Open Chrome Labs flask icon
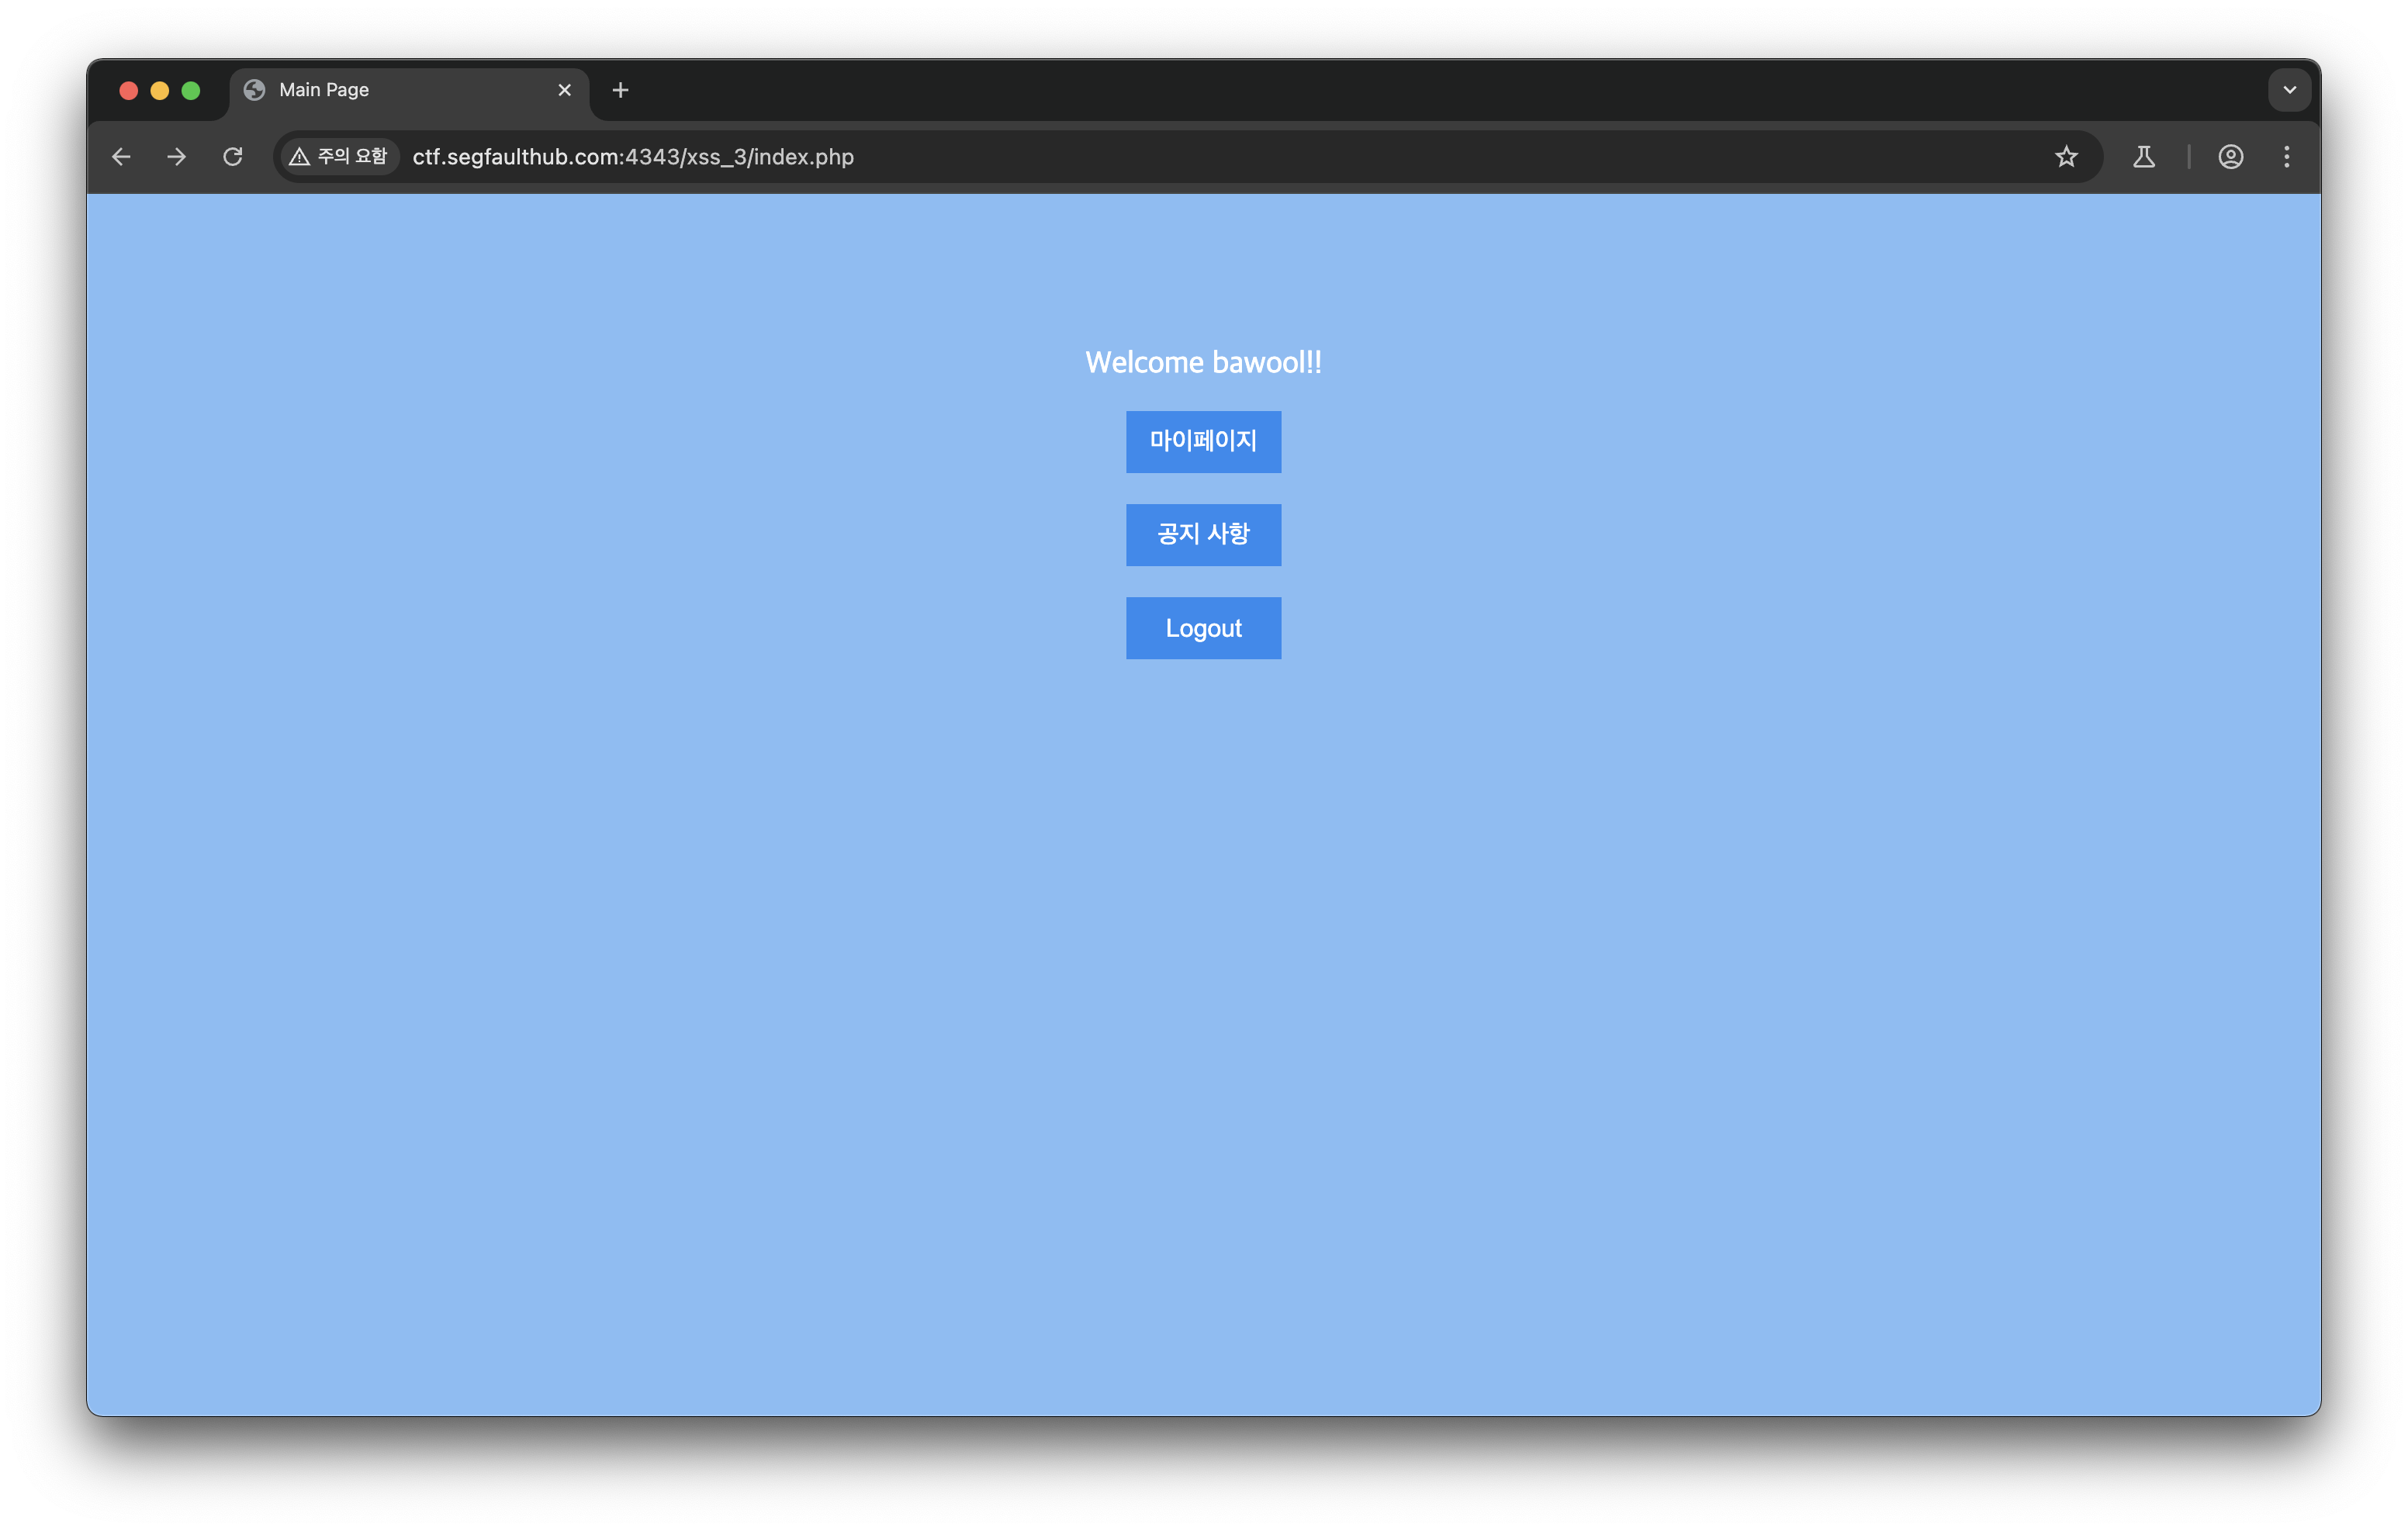The image size is (2408, 1531). (x=2143, y=157)
